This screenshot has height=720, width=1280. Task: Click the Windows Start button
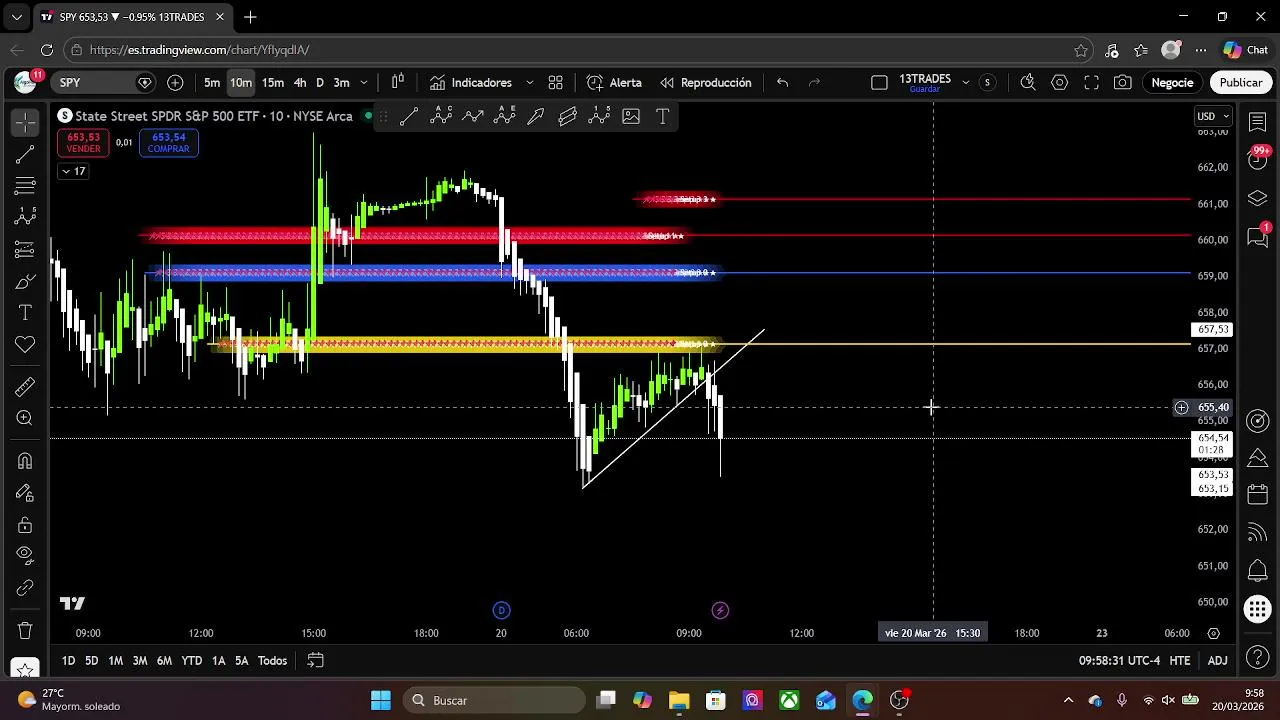tap(381, 700)
